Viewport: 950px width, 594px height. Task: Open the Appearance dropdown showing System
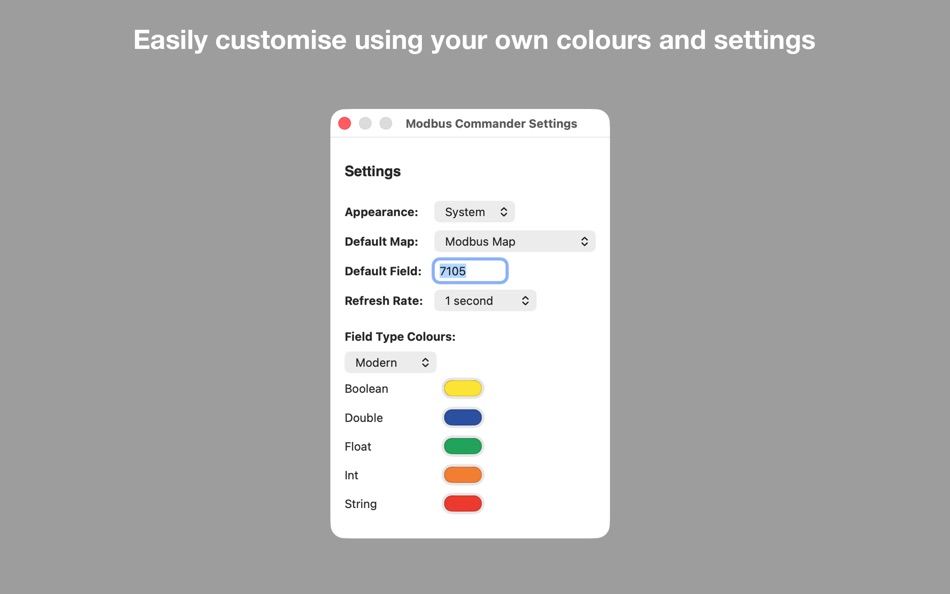pos(474,211)
